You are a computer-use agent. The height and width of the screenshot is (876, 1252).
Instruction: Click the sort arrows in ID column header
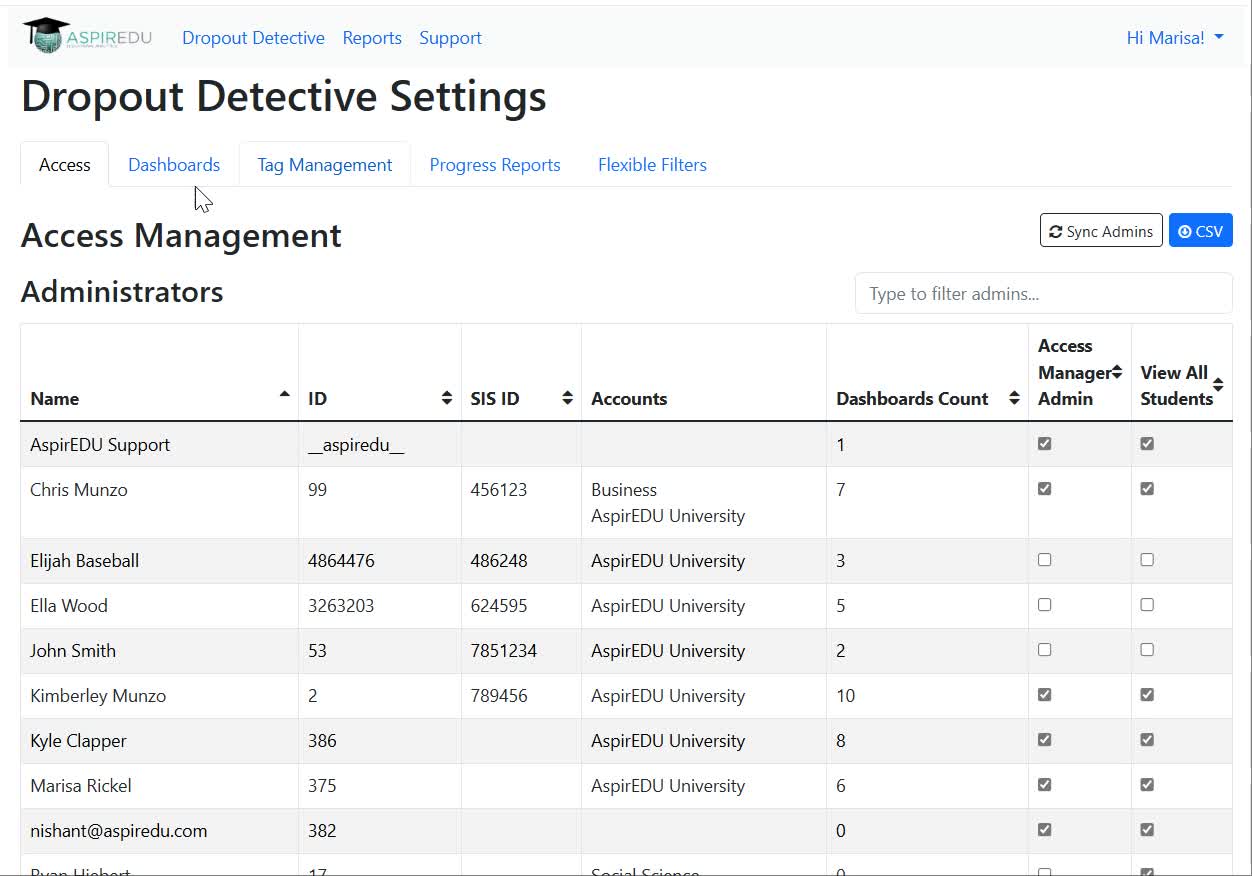[447, 398]
